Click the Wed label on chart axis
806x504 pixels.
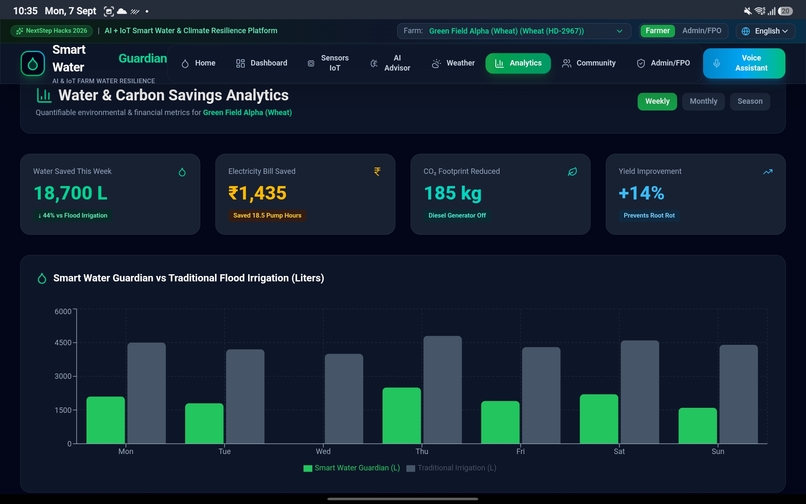pos(323,452)
